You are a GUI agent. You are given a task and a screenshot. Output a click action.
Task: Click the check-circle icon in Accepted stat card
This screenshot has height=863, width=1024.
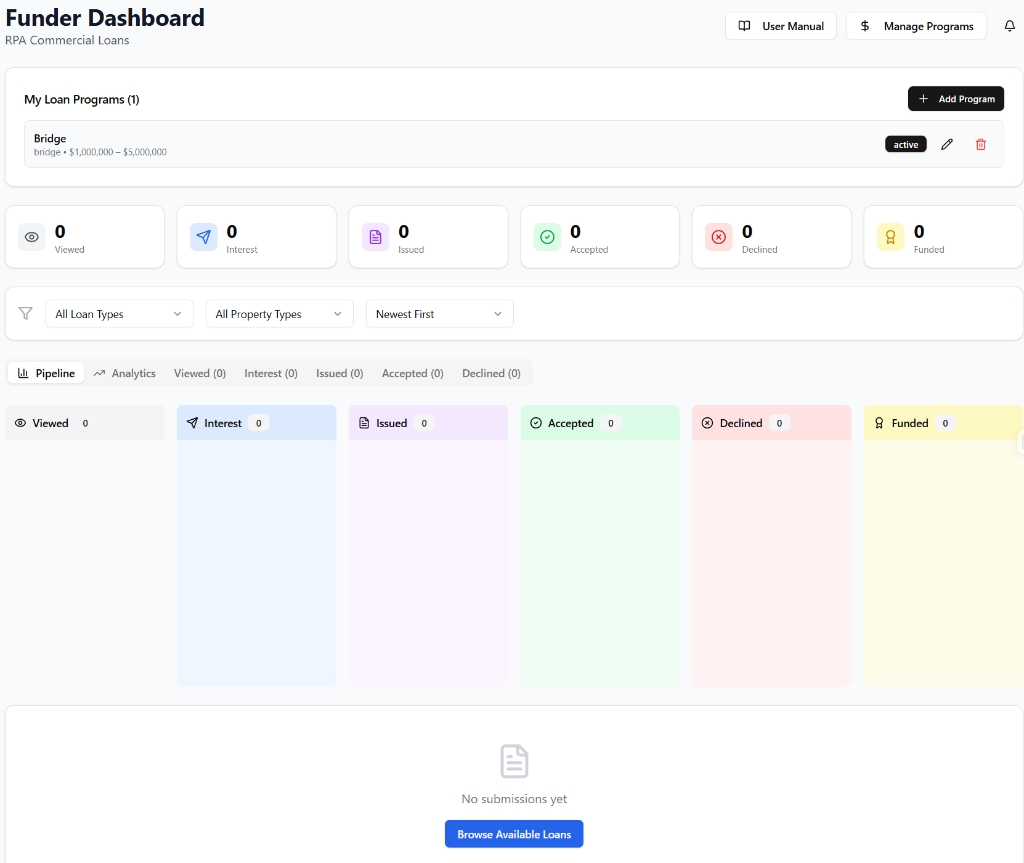tap(547, 237)
